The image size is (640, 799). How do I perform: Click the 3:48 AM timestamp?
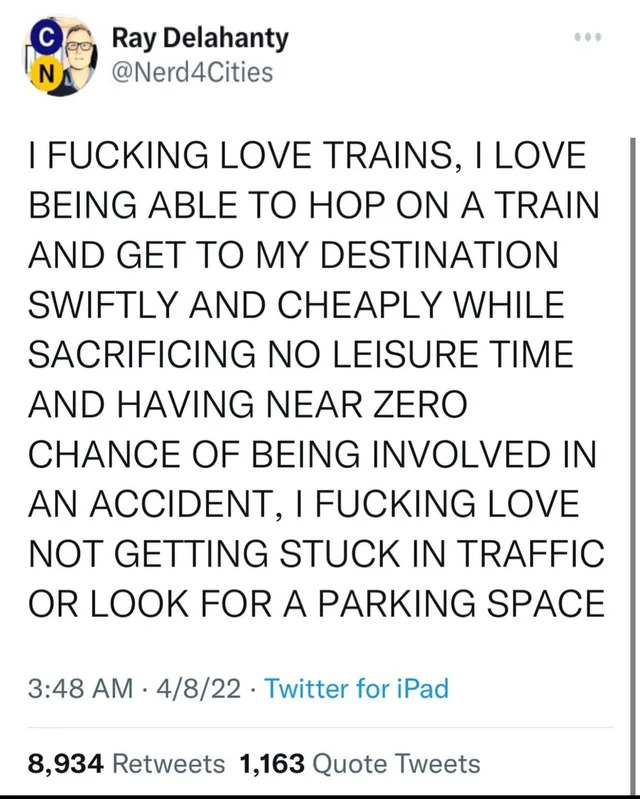(x=81, y=689)
